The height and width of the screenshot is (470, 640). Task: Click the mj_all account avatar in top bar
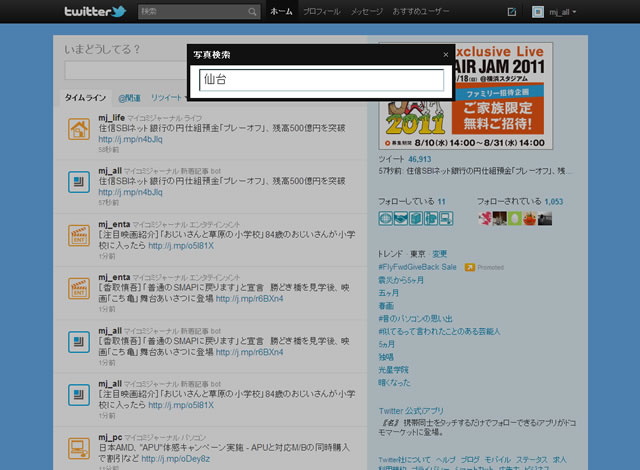click(x=538, y=12)
